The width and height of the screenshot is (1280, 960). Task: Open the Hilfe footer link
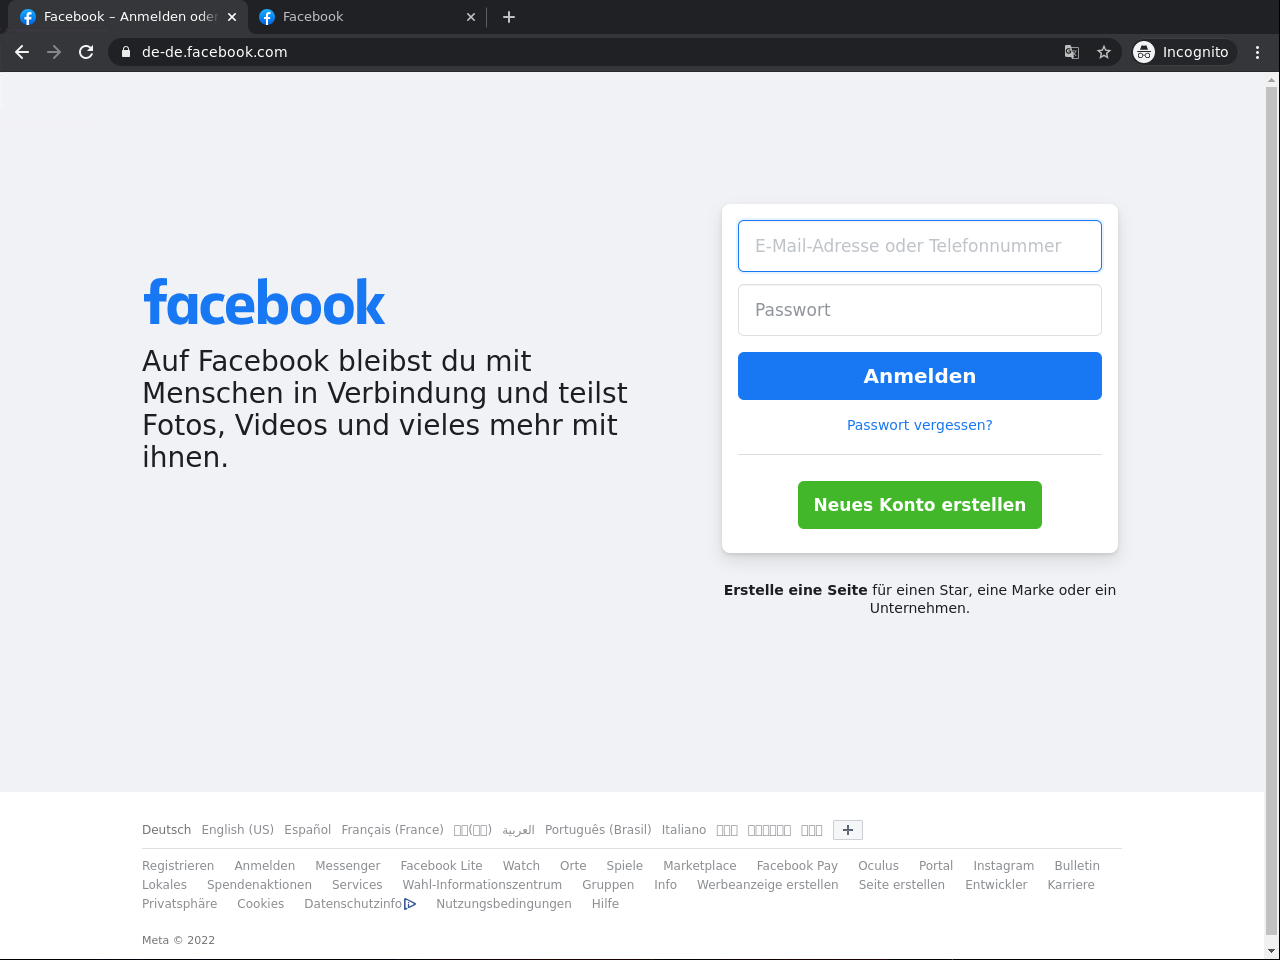(x=605, y=904)
